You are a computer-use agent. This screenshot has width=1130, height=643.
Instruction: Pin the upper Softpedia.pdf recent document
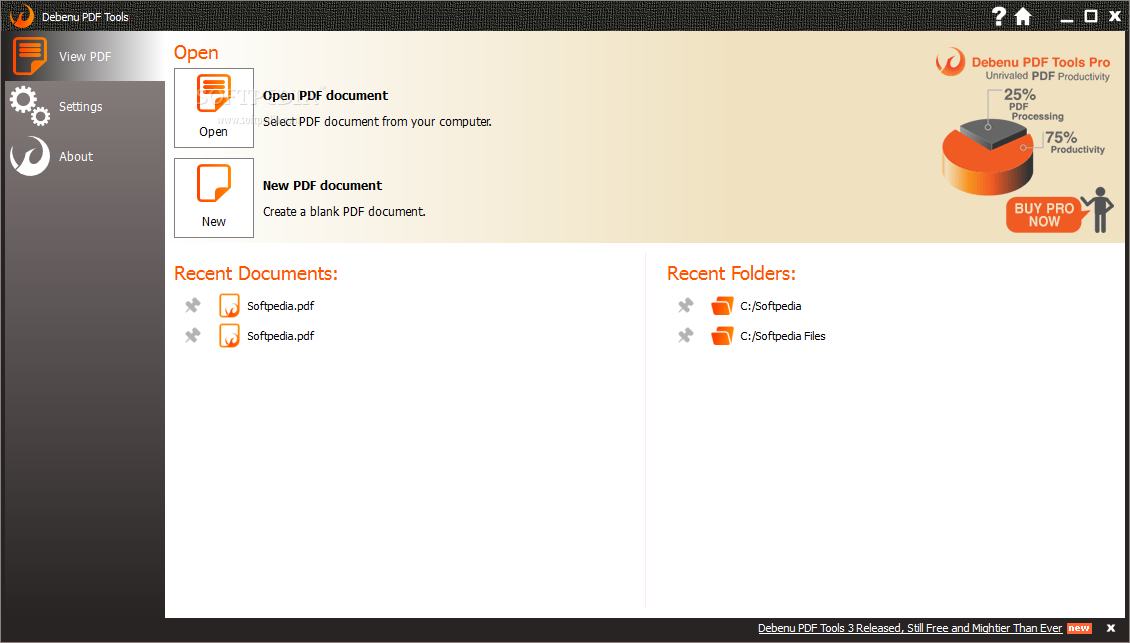pos(192,306)
